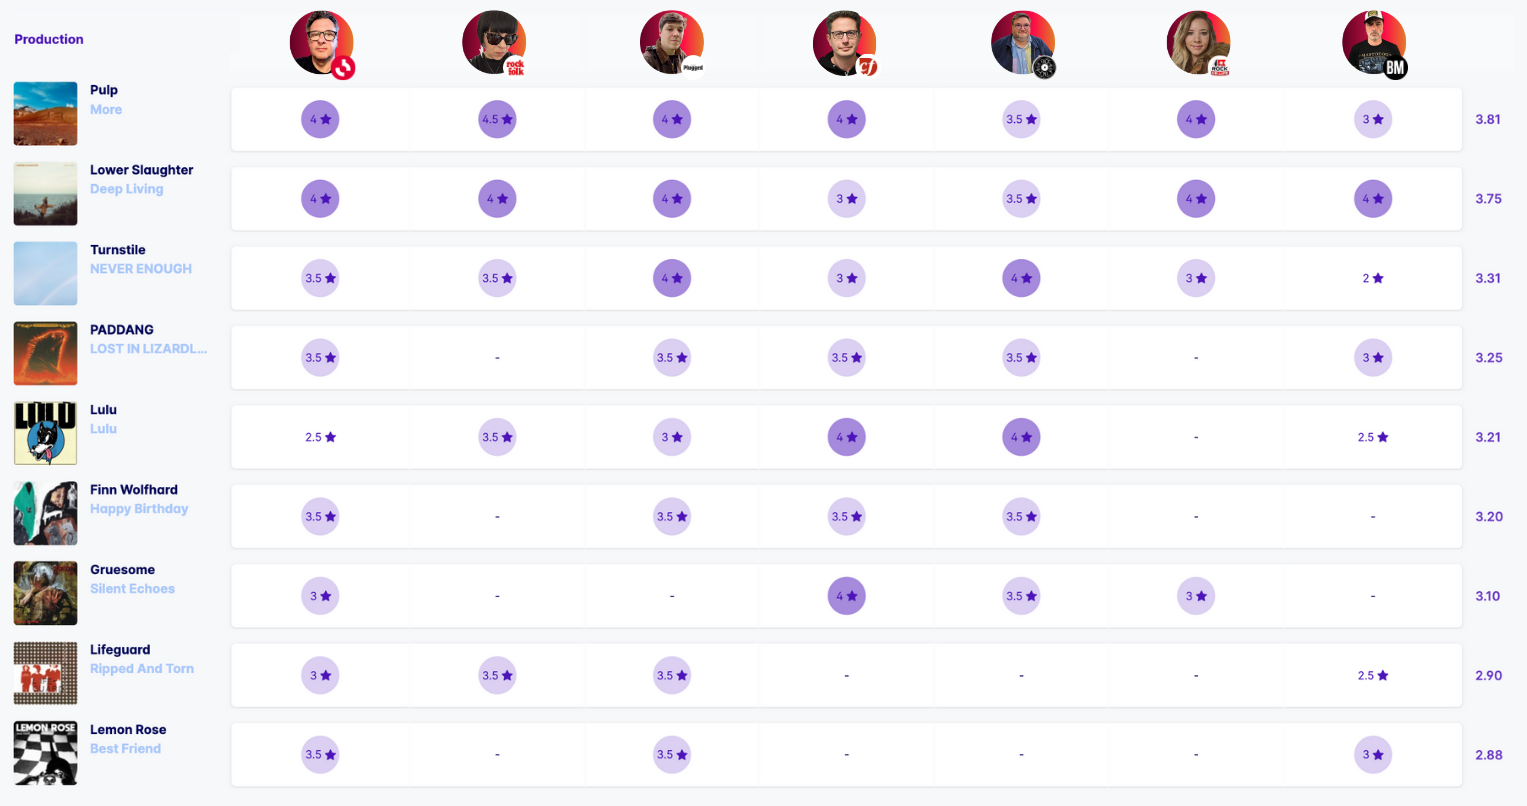This screenshot has width=1527, height=806.
Task: Open the blonde woman reviewer's avatar
Action: pyautogui.click(x=1197, y=43)
